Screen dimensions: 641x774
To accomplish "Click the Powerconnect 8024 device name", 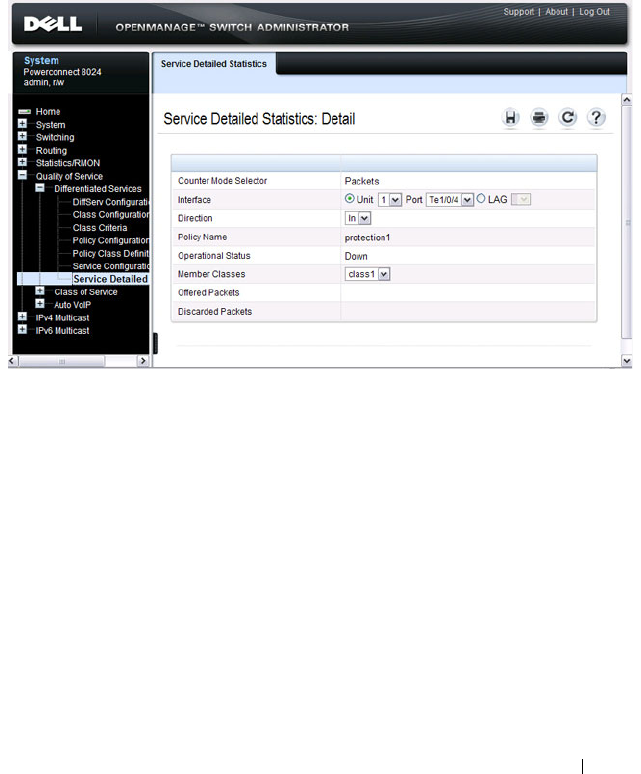I will 62,72.
